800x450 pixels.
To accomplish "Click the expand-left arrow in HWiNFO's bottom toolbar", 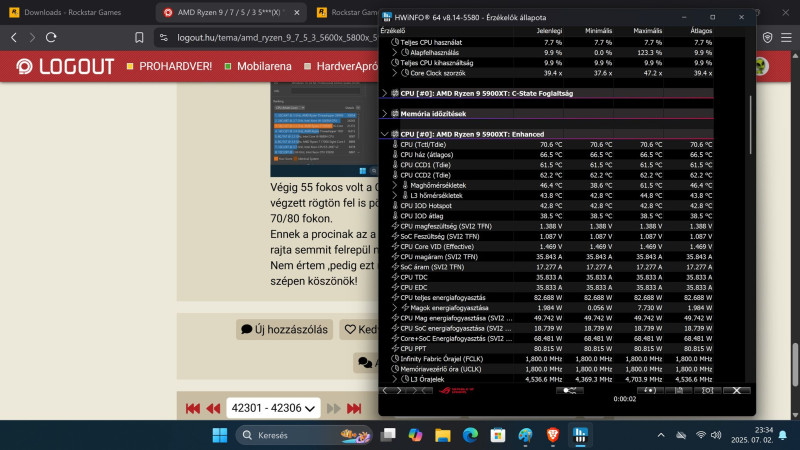I will (x=386, y=390).
